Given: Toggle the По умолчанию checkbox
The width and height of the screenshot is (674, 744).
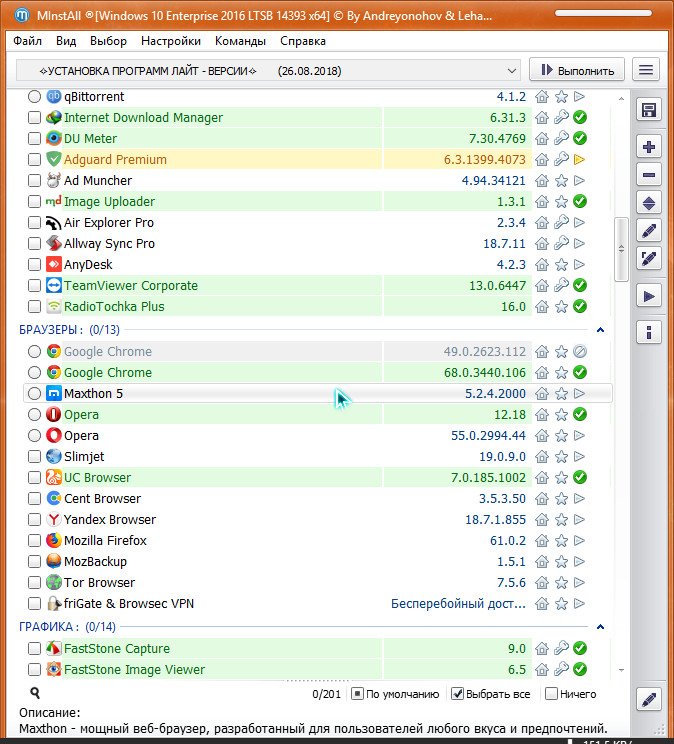Looking at the screenshot, I should 357,694.
